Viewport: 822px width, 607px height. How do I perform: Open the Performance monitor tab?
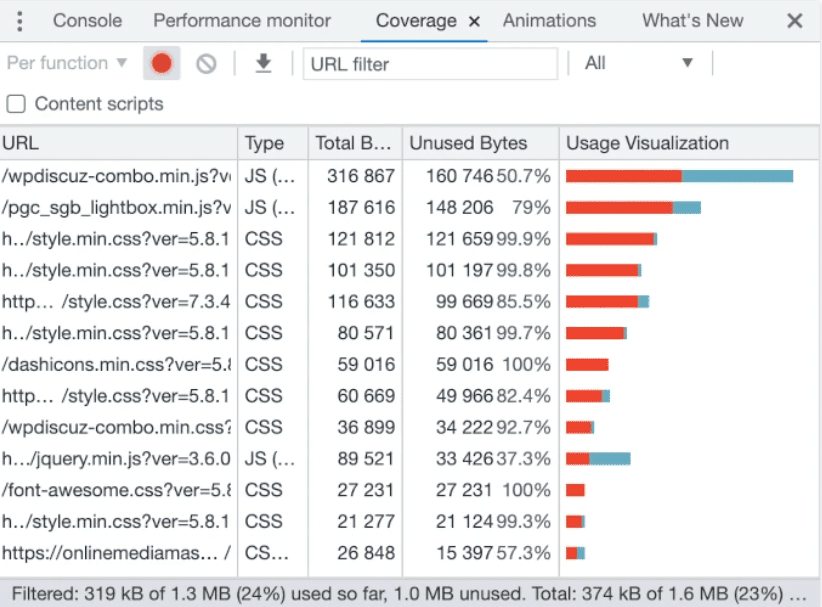coord(242,21)
